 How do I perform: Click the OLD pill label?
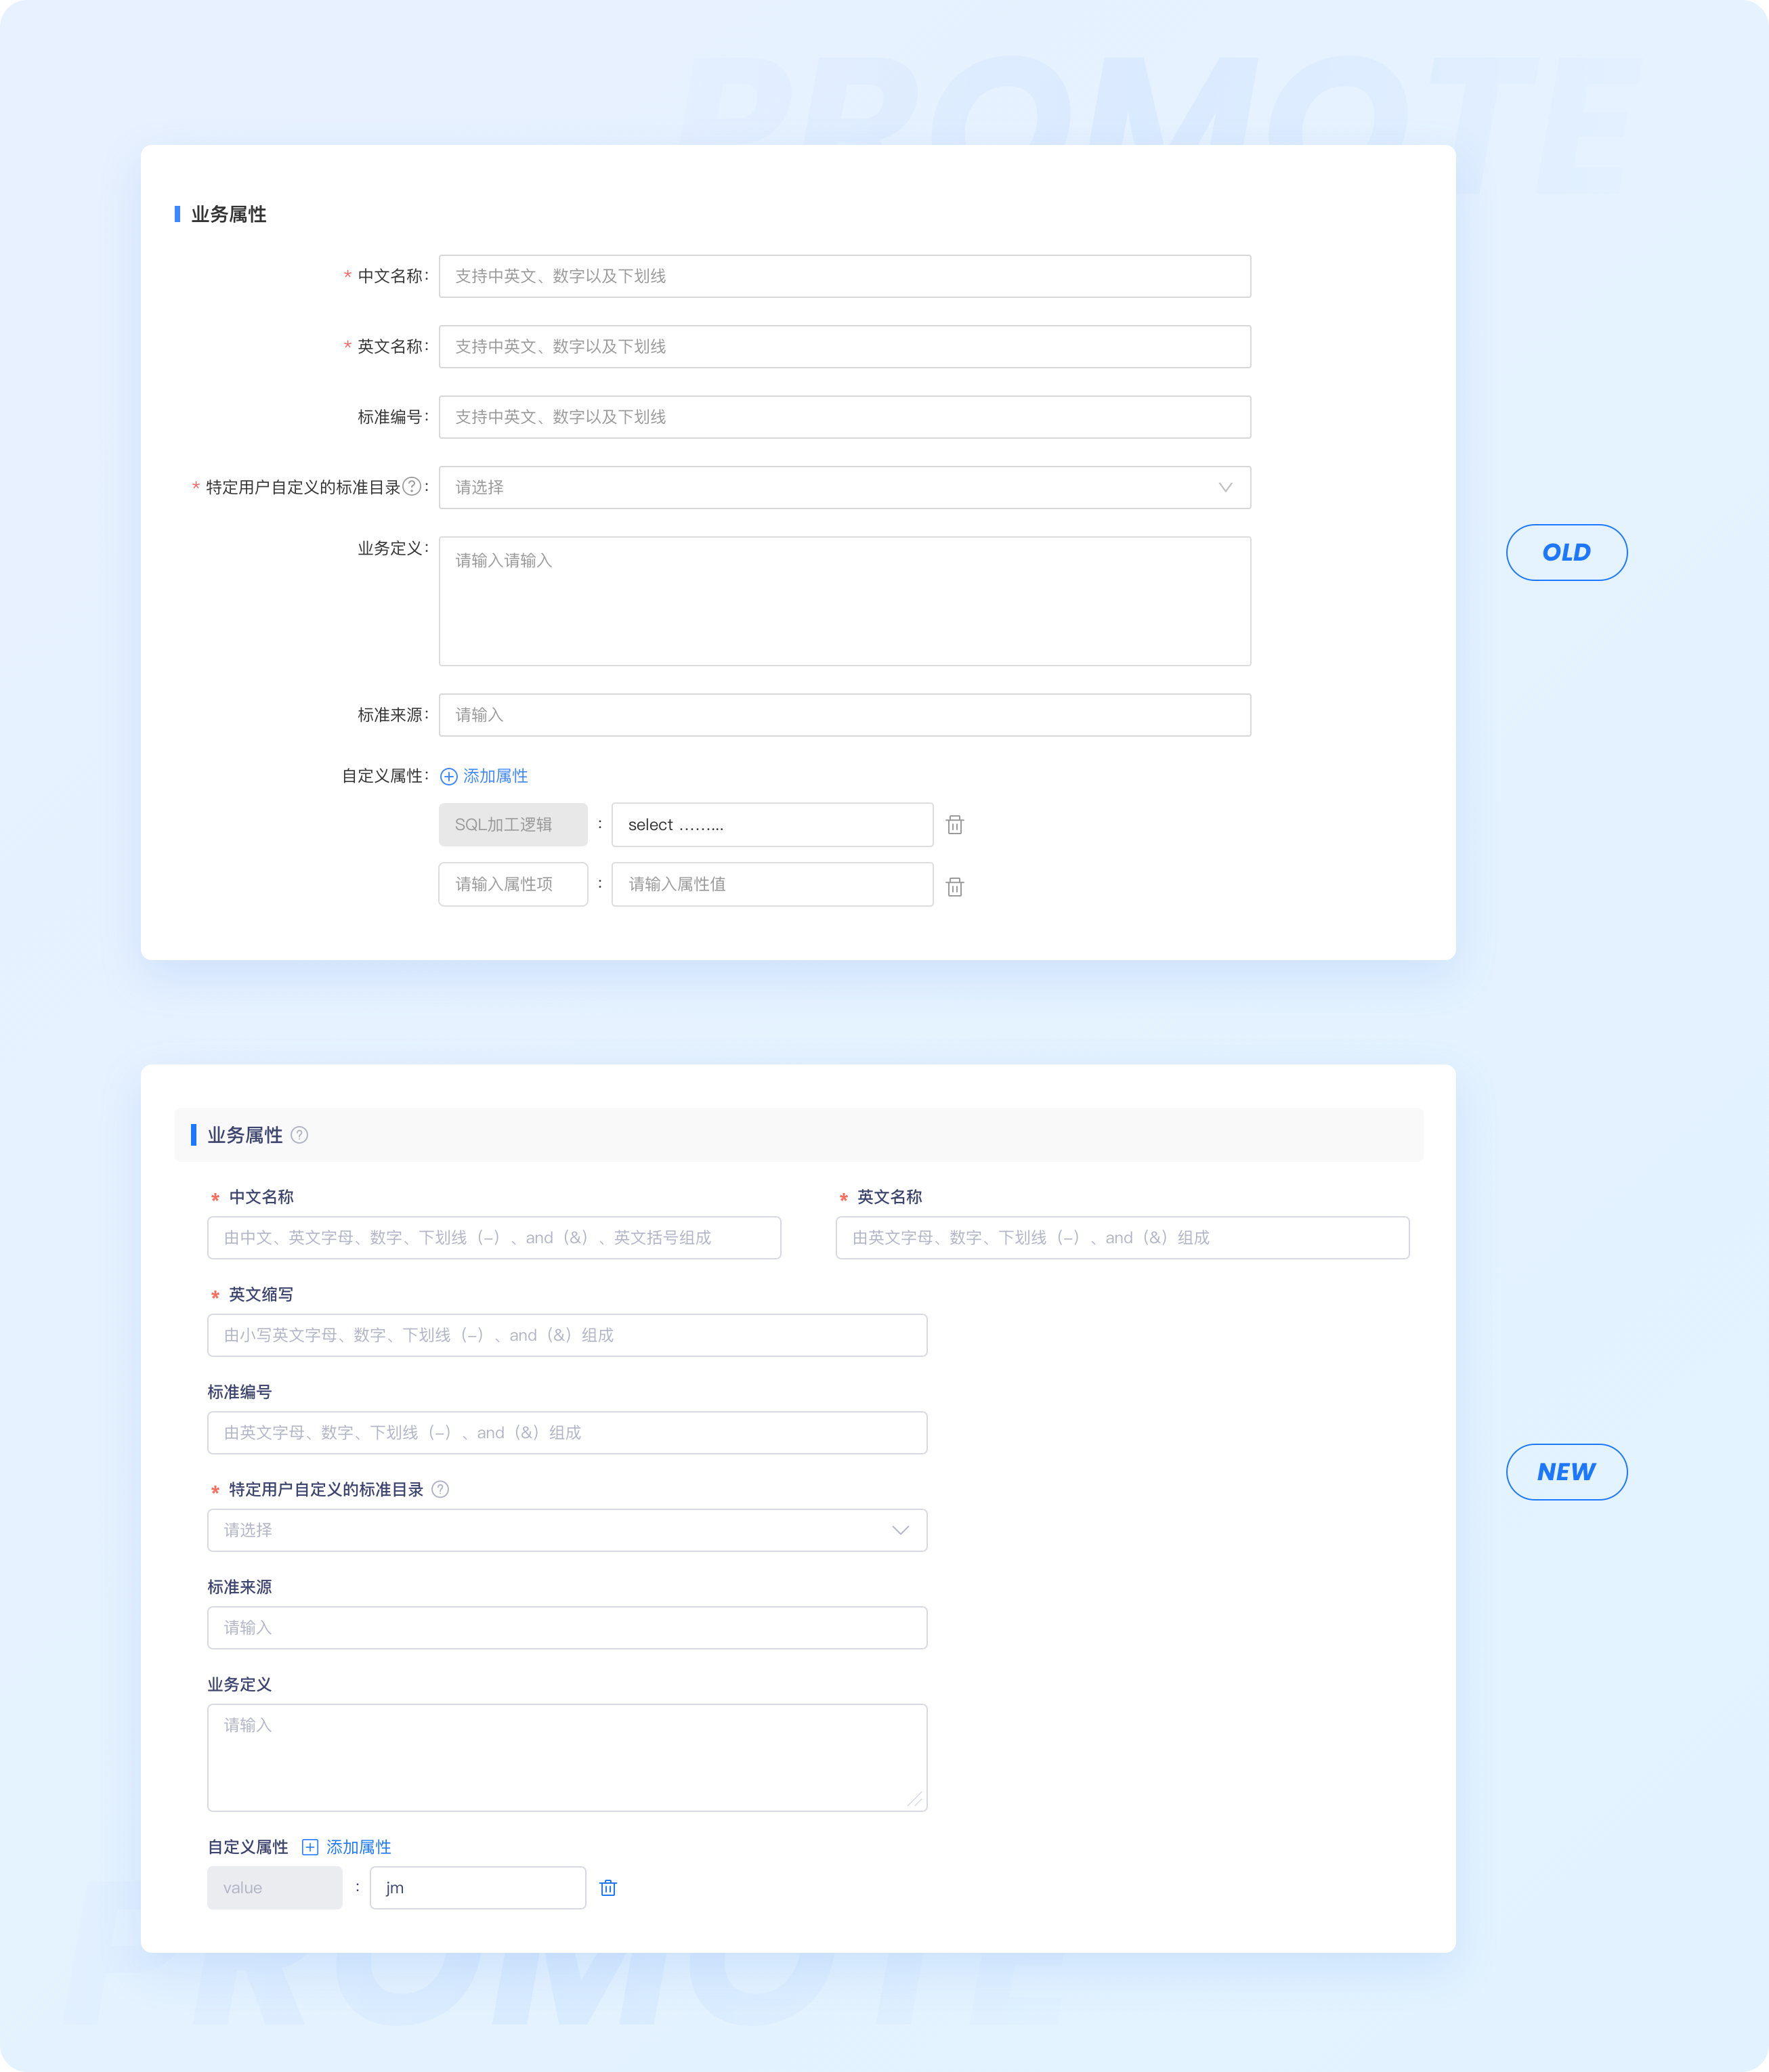[x=1566, y=553]
